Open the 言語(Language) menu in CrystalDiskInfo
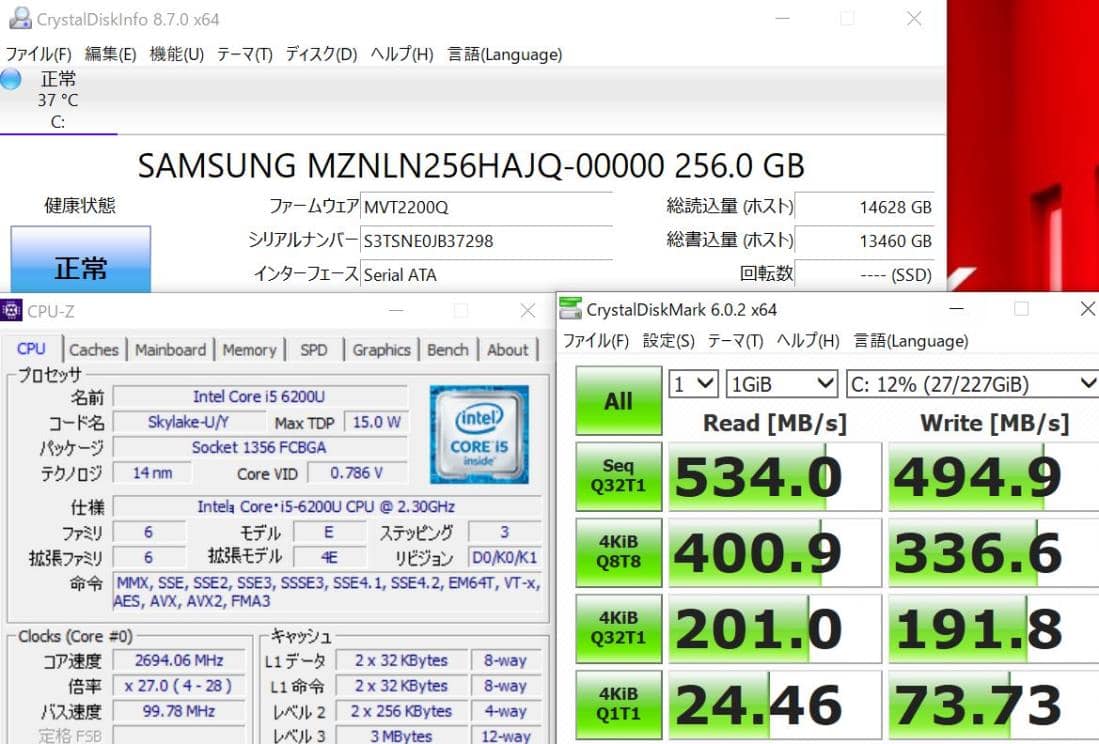Image resolution: width=1099 pixels, height=744 pixels. pos(505,54)
